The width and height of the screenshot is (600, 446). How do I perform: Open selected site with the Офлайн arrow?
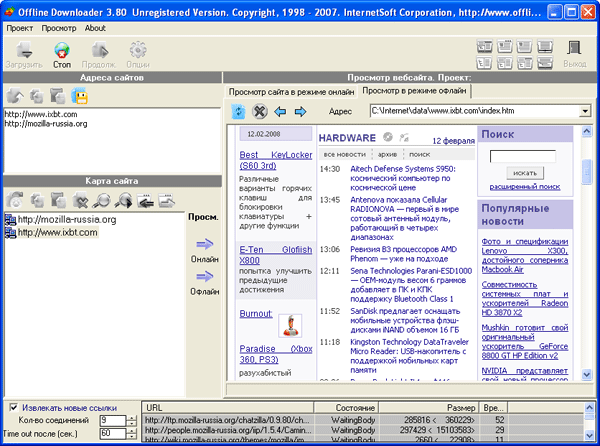205,276
